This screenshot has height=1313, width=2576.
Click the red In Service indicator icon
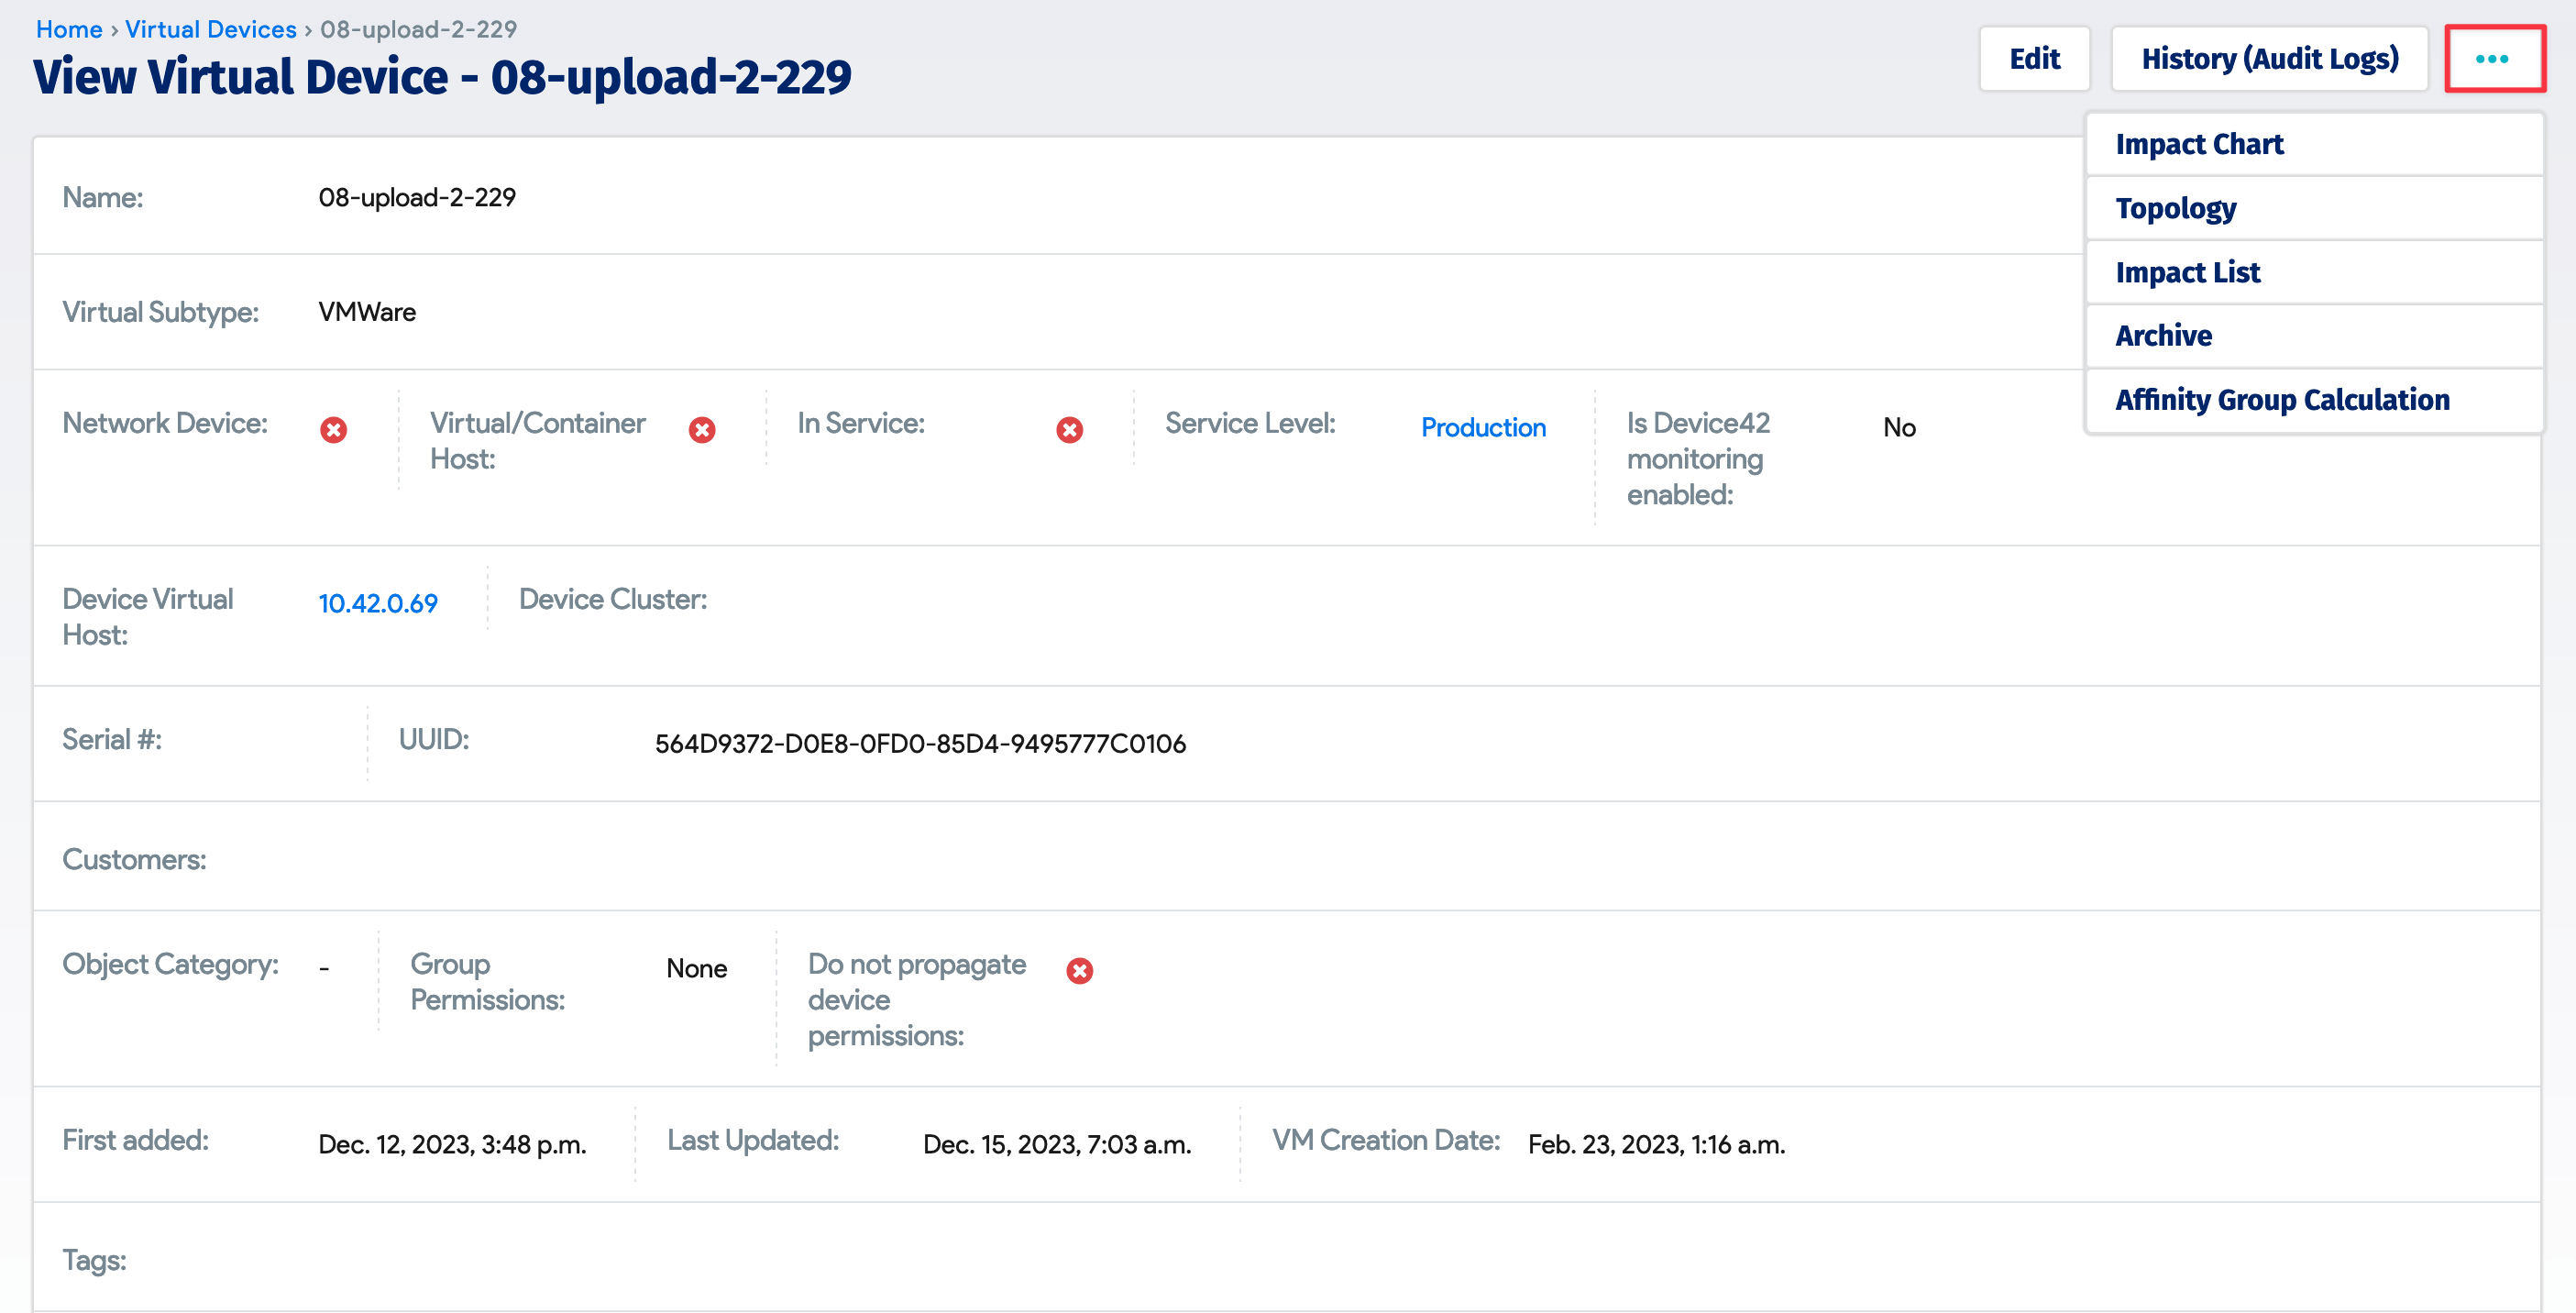click(x=1069, y=428)
